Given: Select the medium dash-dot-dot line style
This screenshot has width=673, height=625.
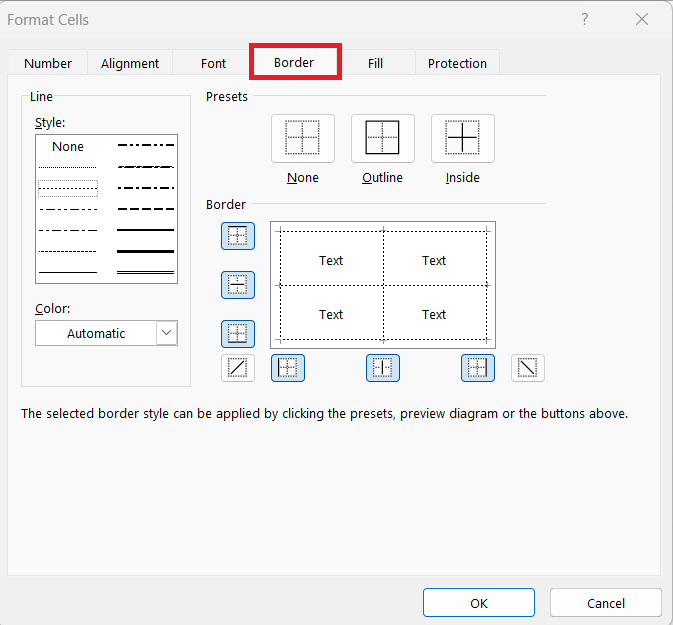Looking at the screenshot, I should click(x=146, y=145).
